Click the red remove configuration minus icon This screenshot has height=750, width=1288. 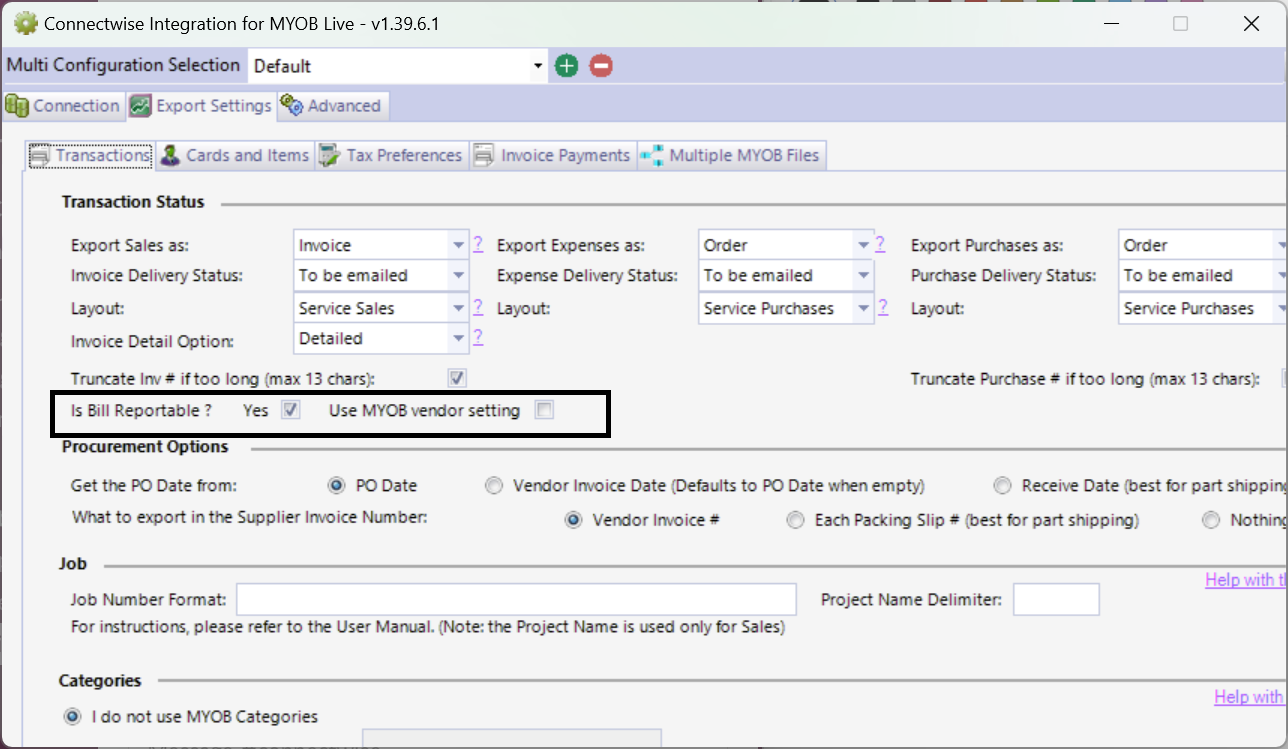point(601,66)
